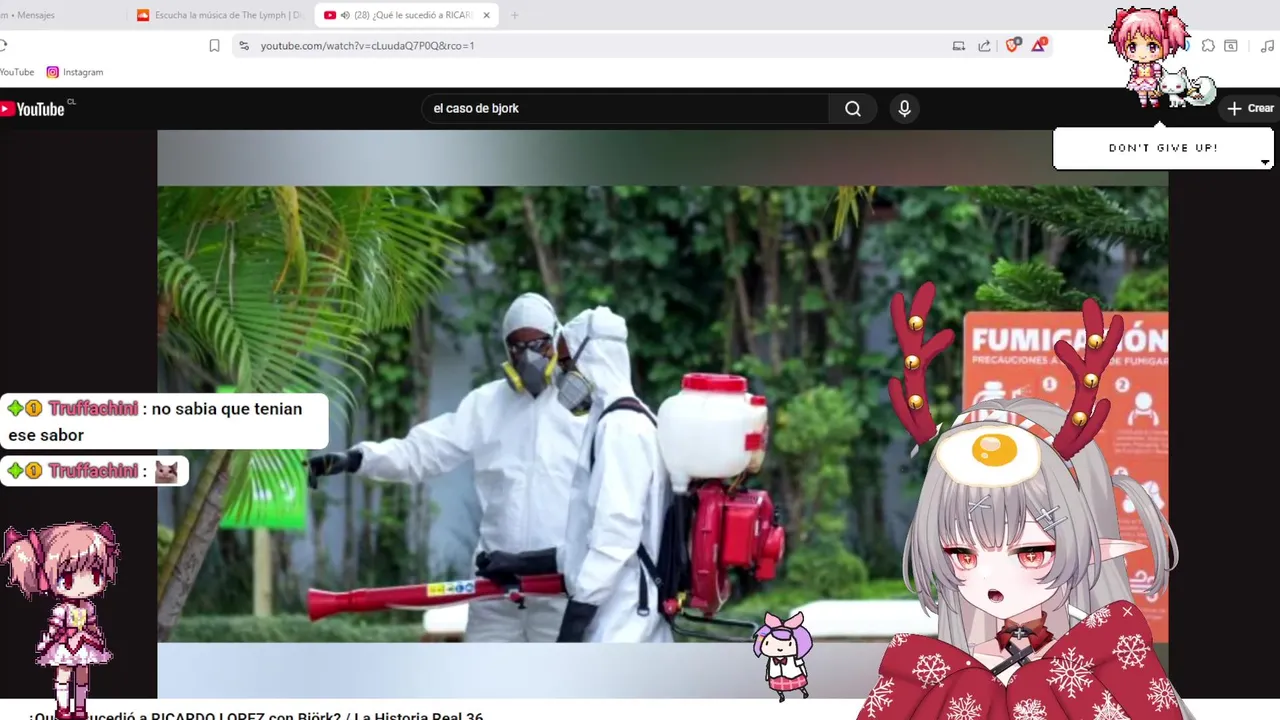This screenshot has width=1280, height=720.
Task: Open the Crear (create) button
Action: coord(1251,108)
